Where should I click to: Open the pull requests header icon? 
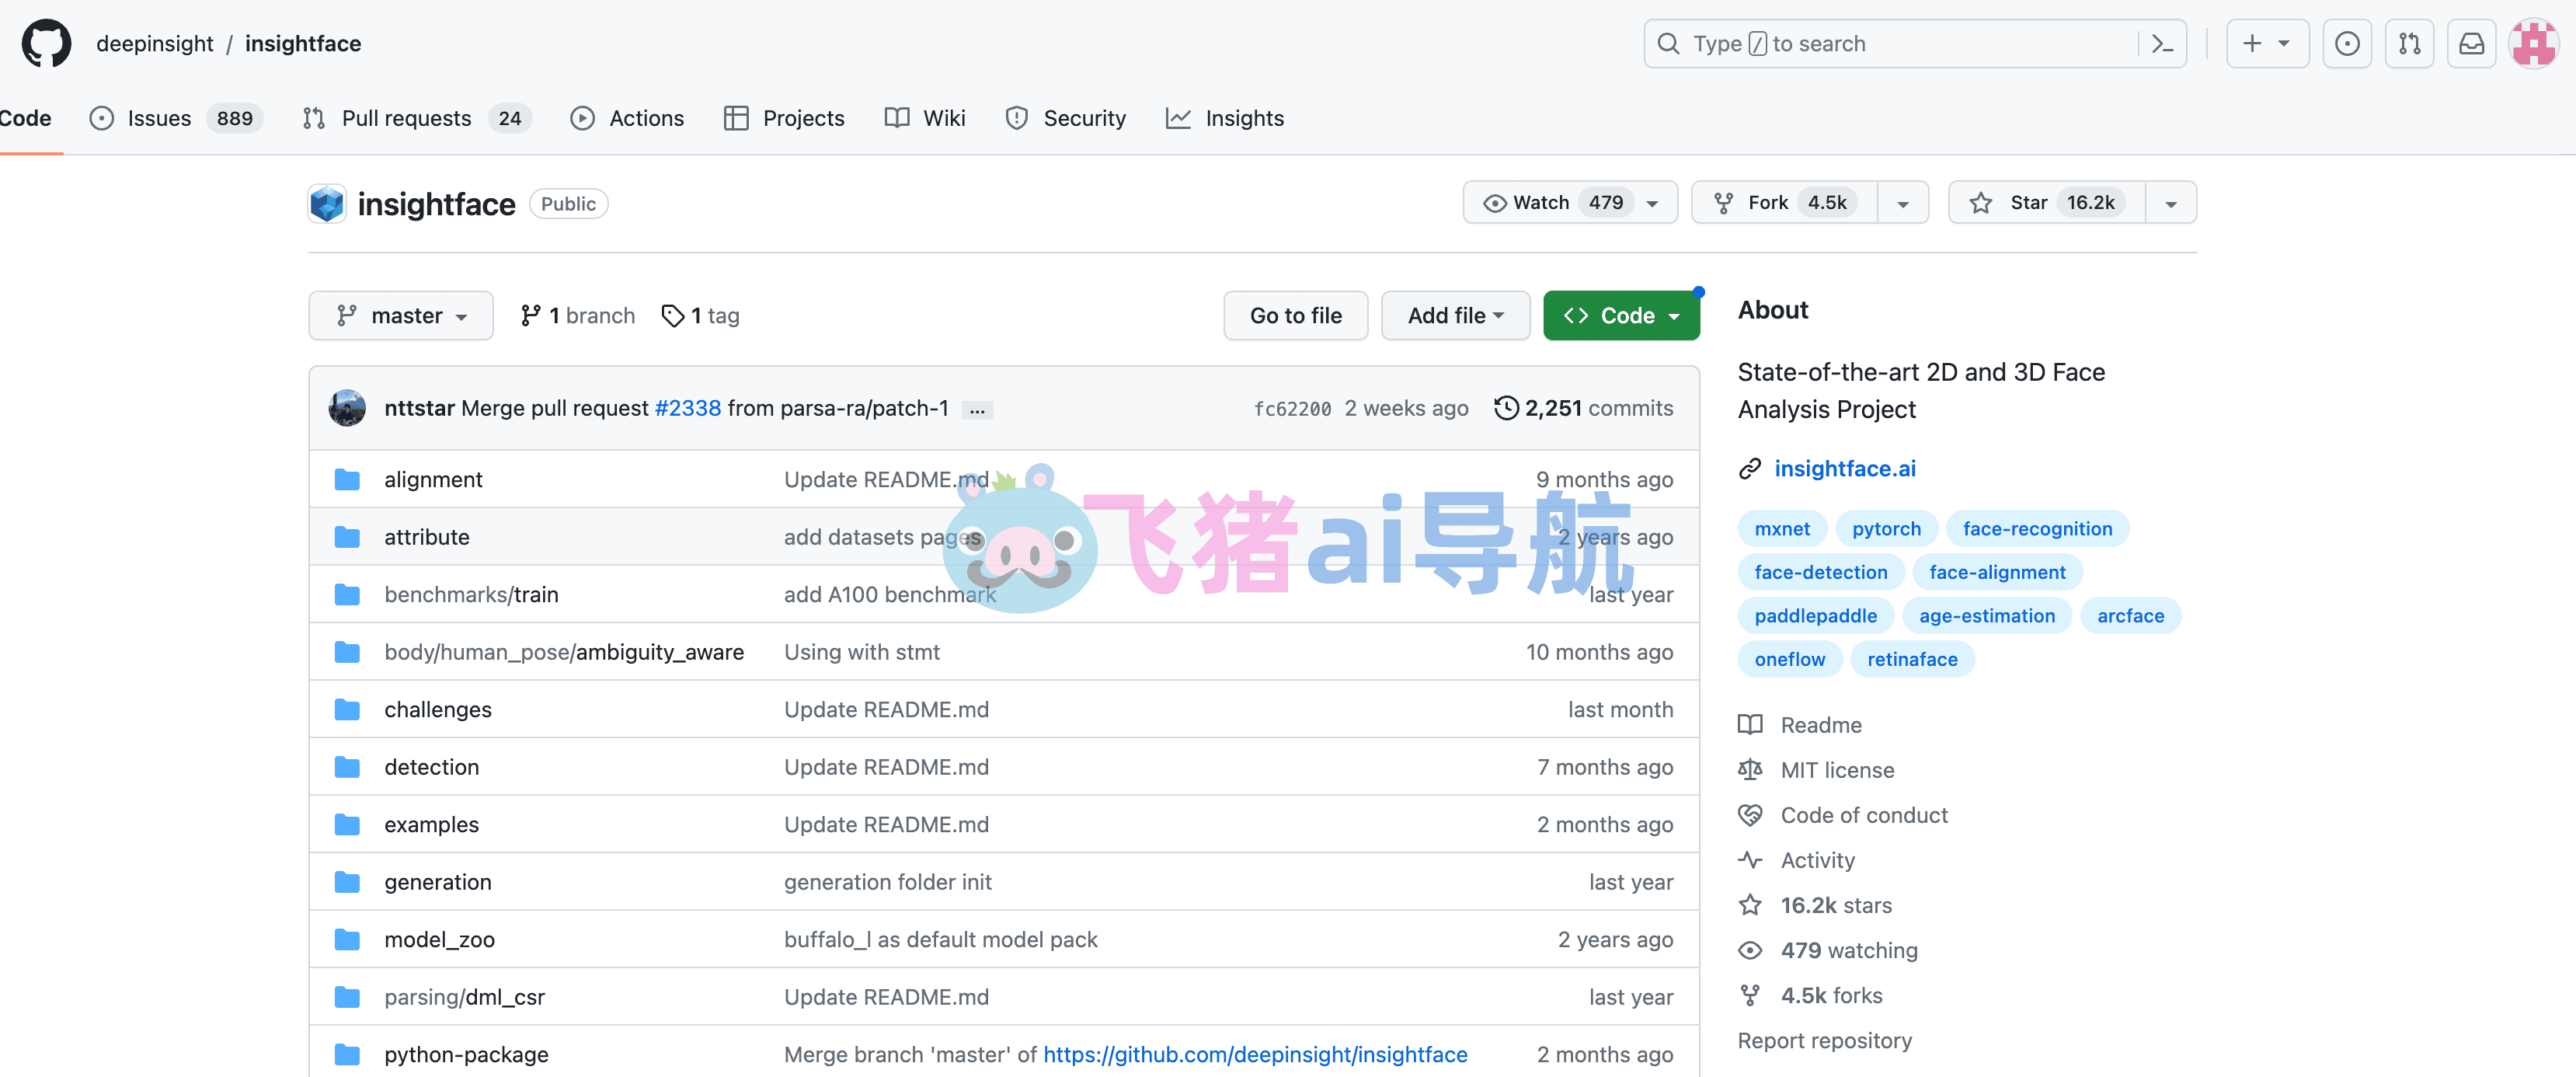pos(2409,44)
